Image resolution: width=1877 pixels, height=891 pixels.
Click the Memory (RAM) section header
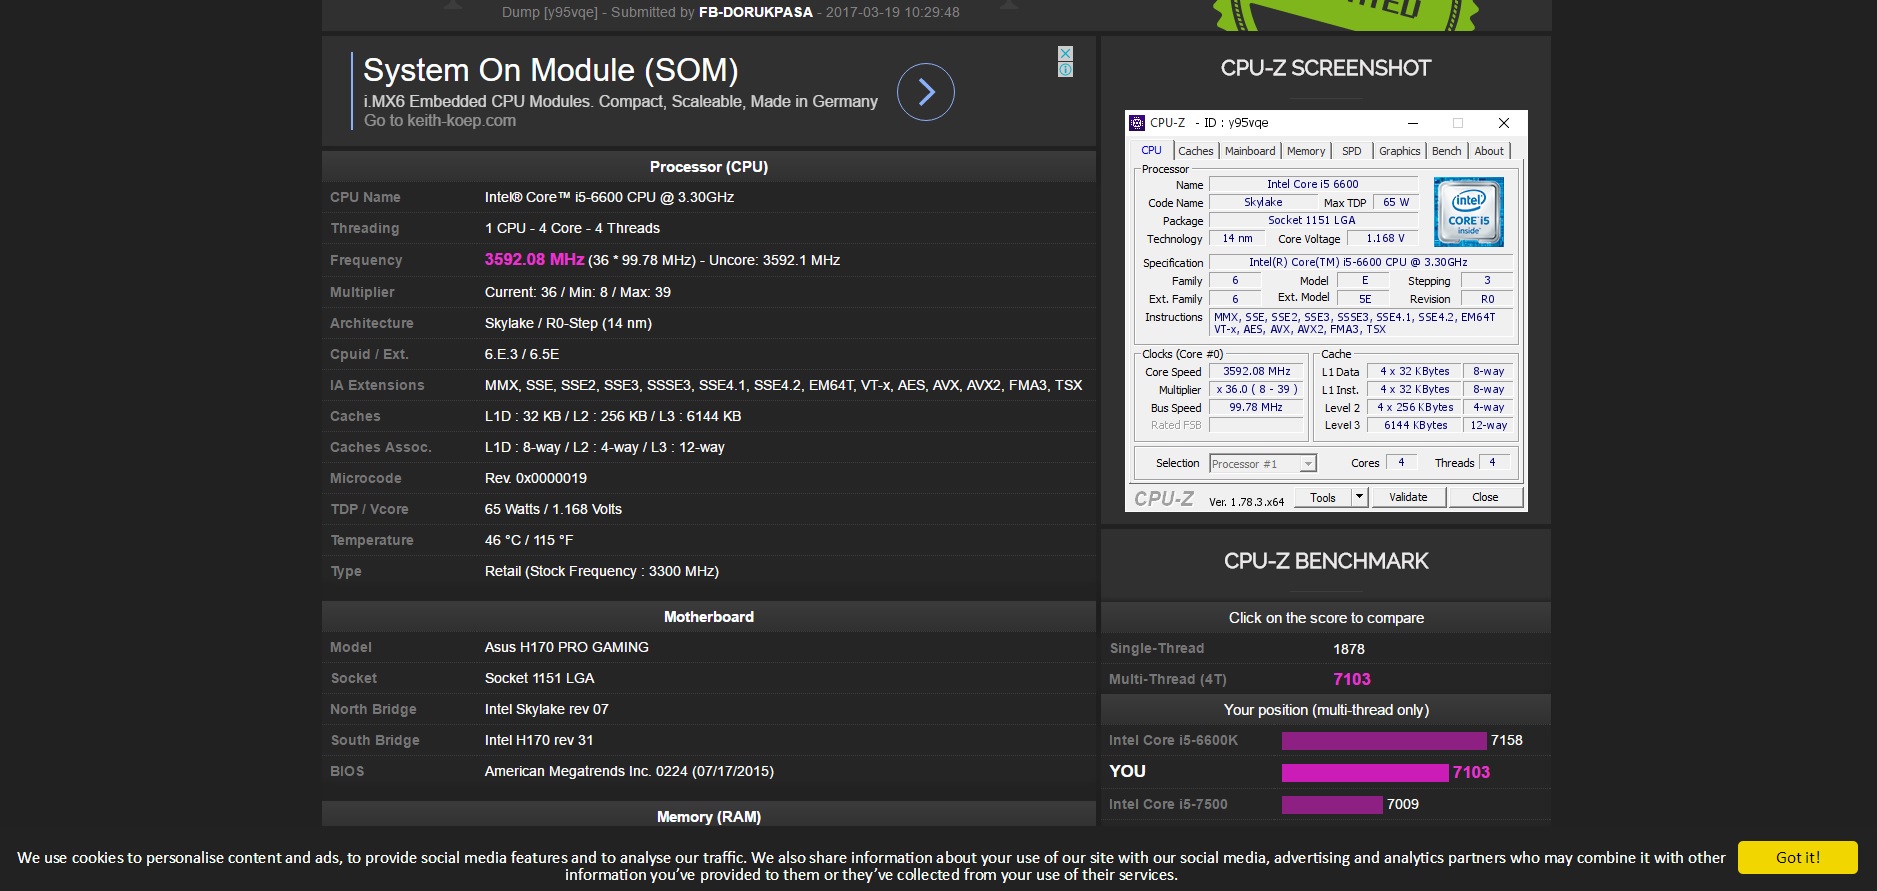coord(709,816)
